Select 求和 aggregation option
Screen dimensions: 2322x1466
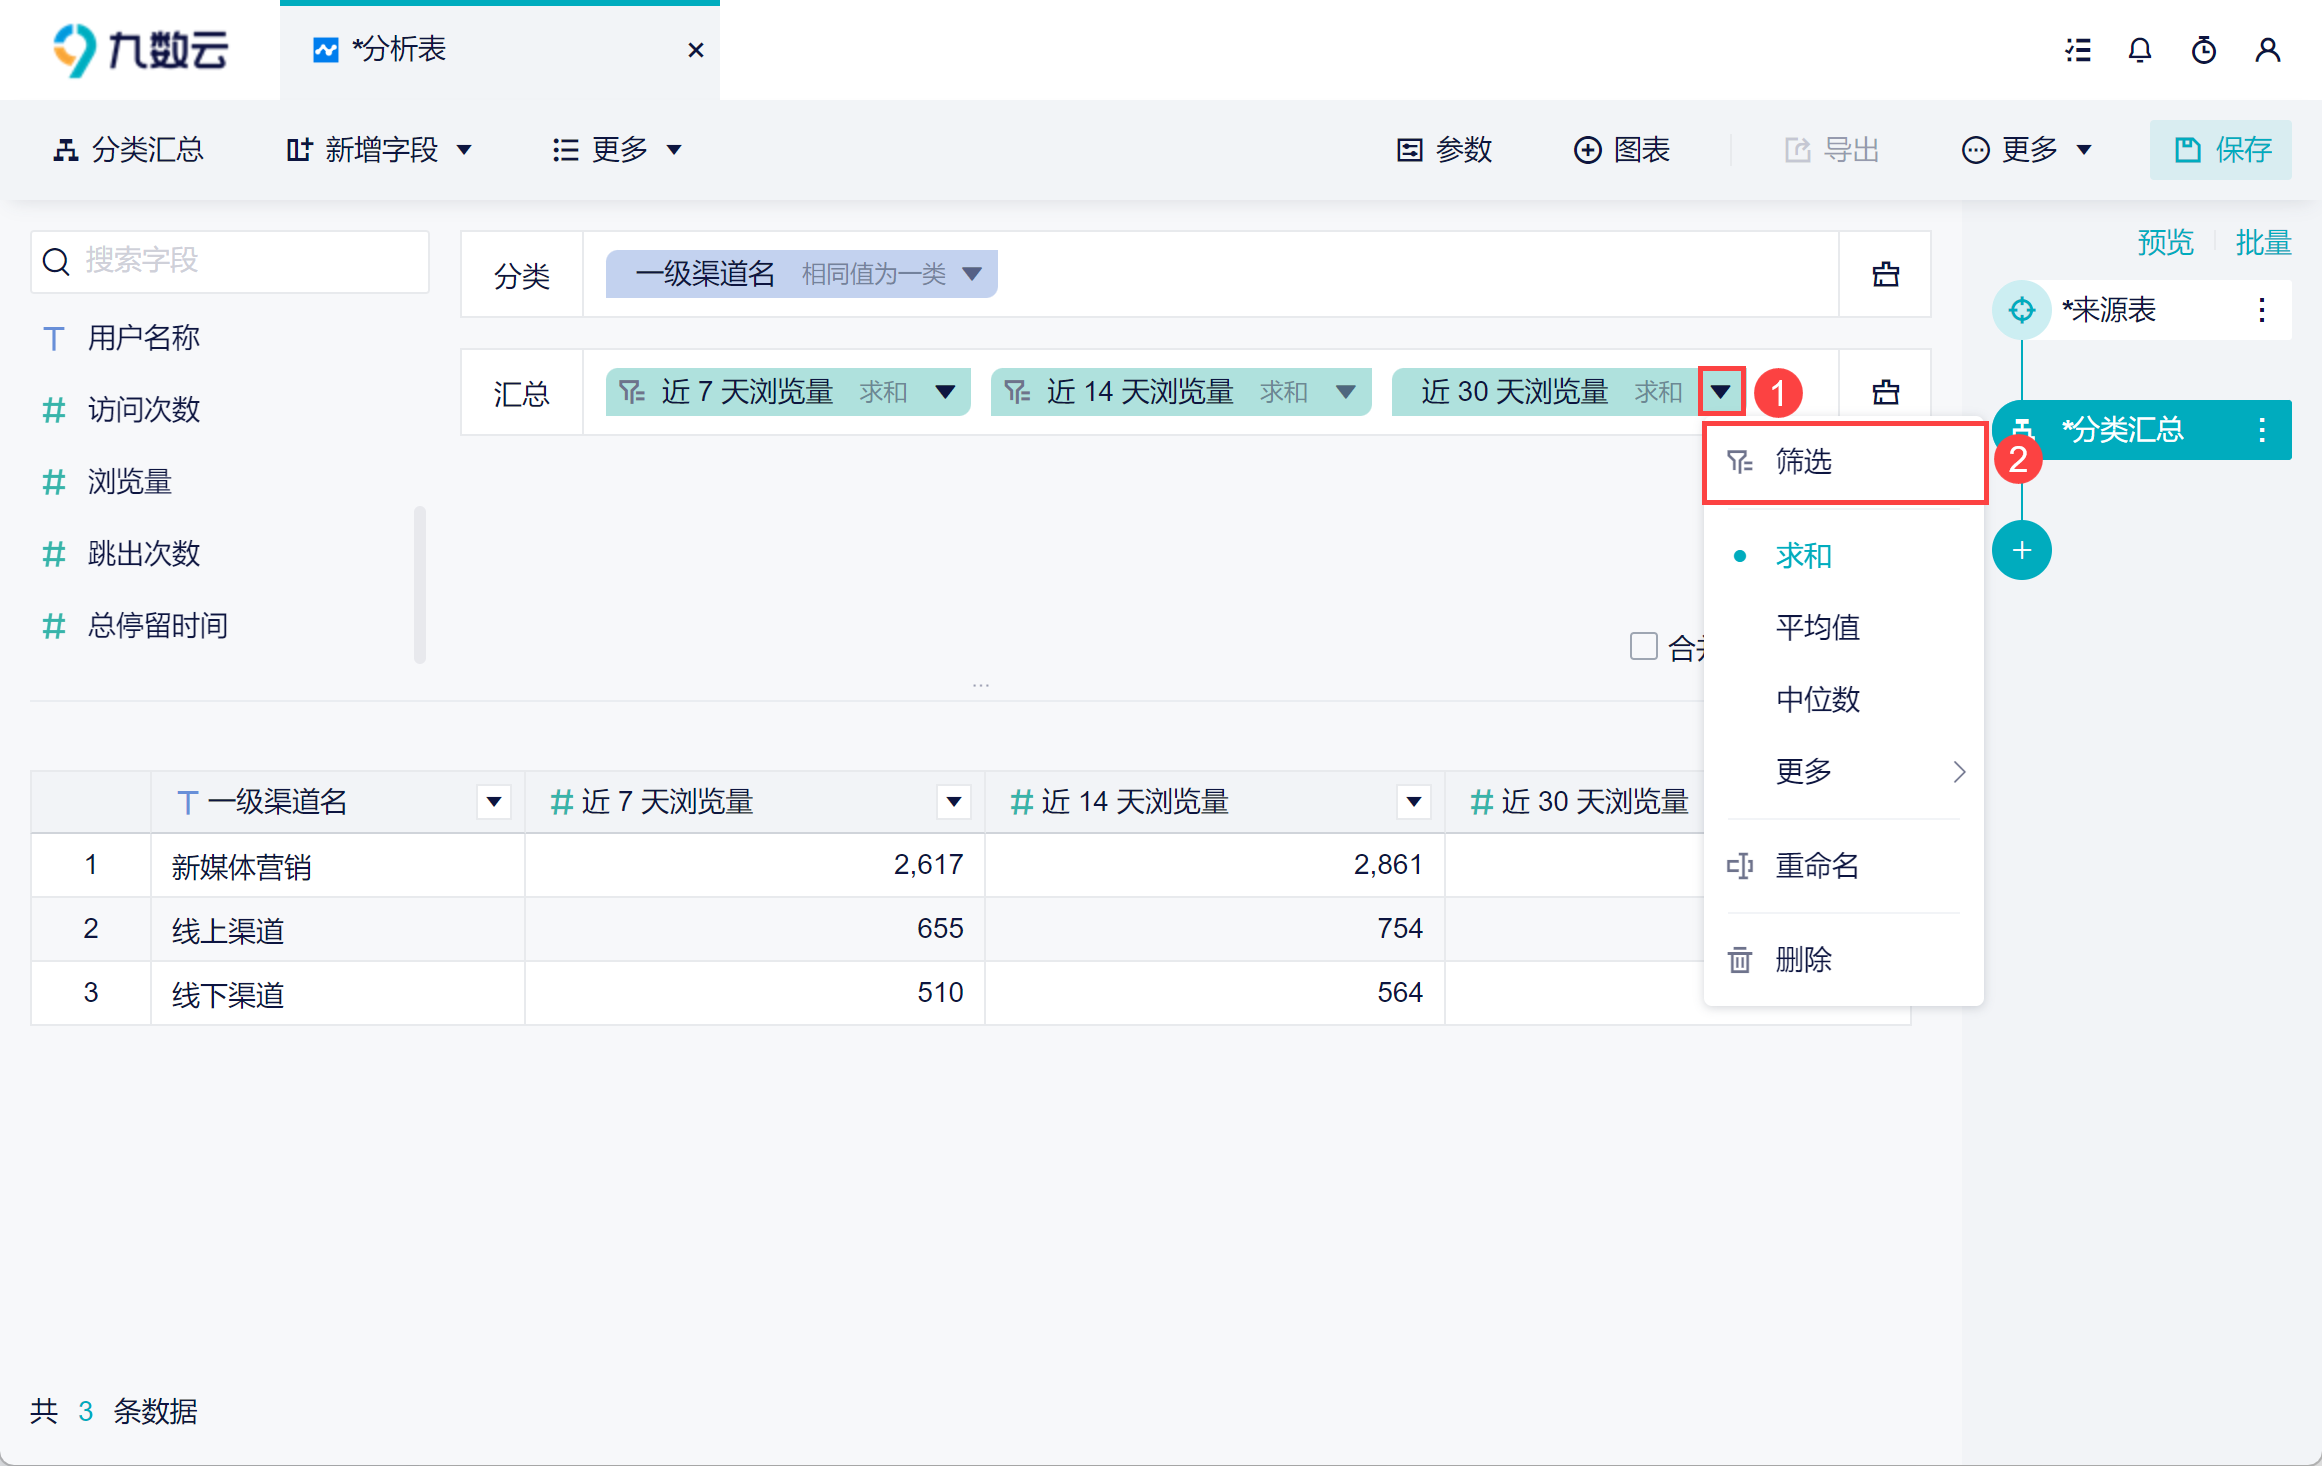pos(1803,556)
